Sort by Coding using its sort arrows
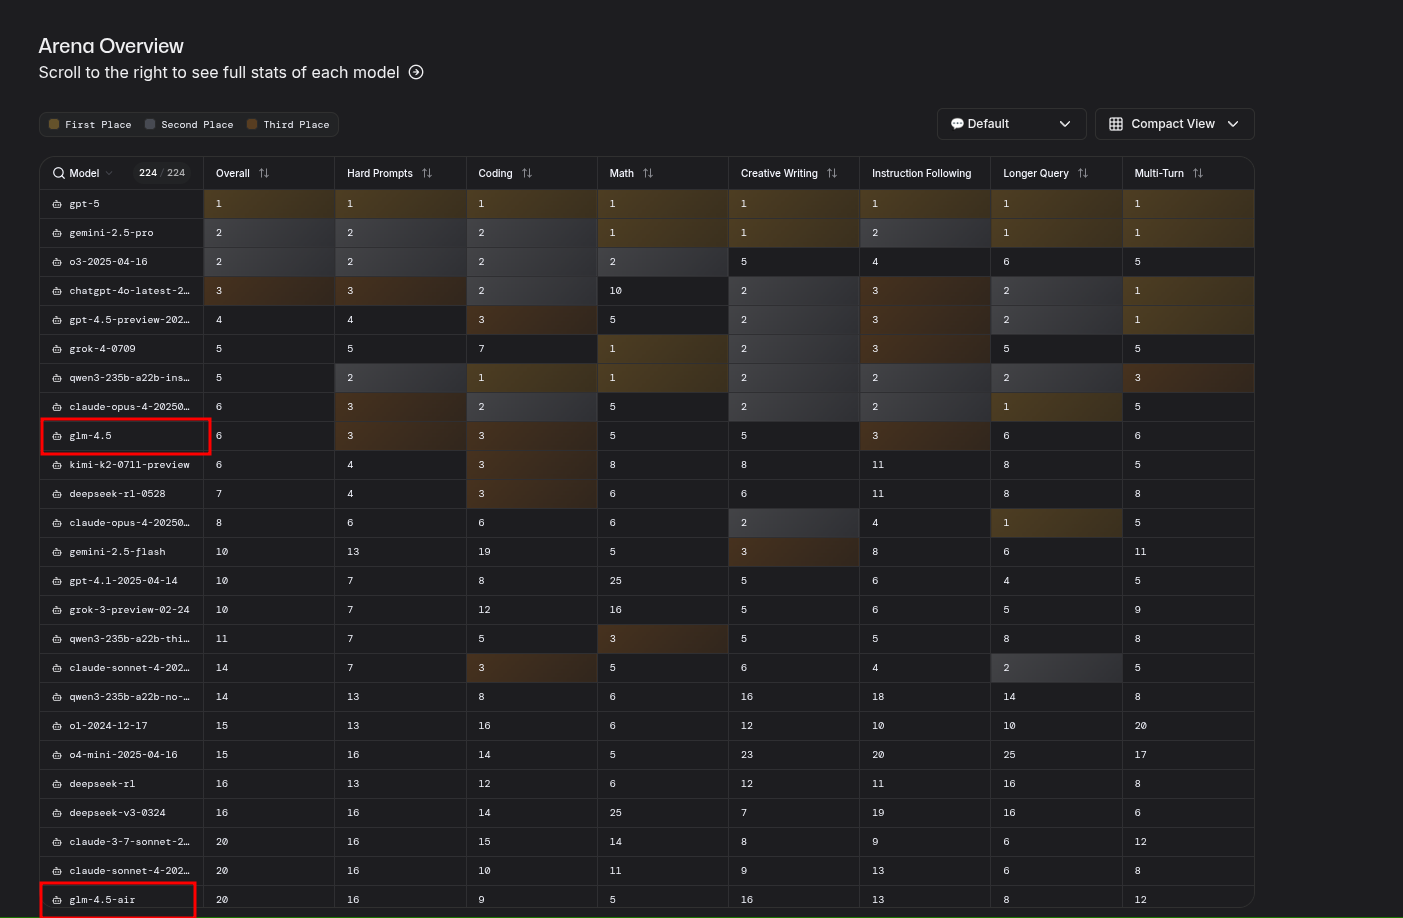This screenshot has height=918, width=1403. pyautogui.click(x=527, y=173)
